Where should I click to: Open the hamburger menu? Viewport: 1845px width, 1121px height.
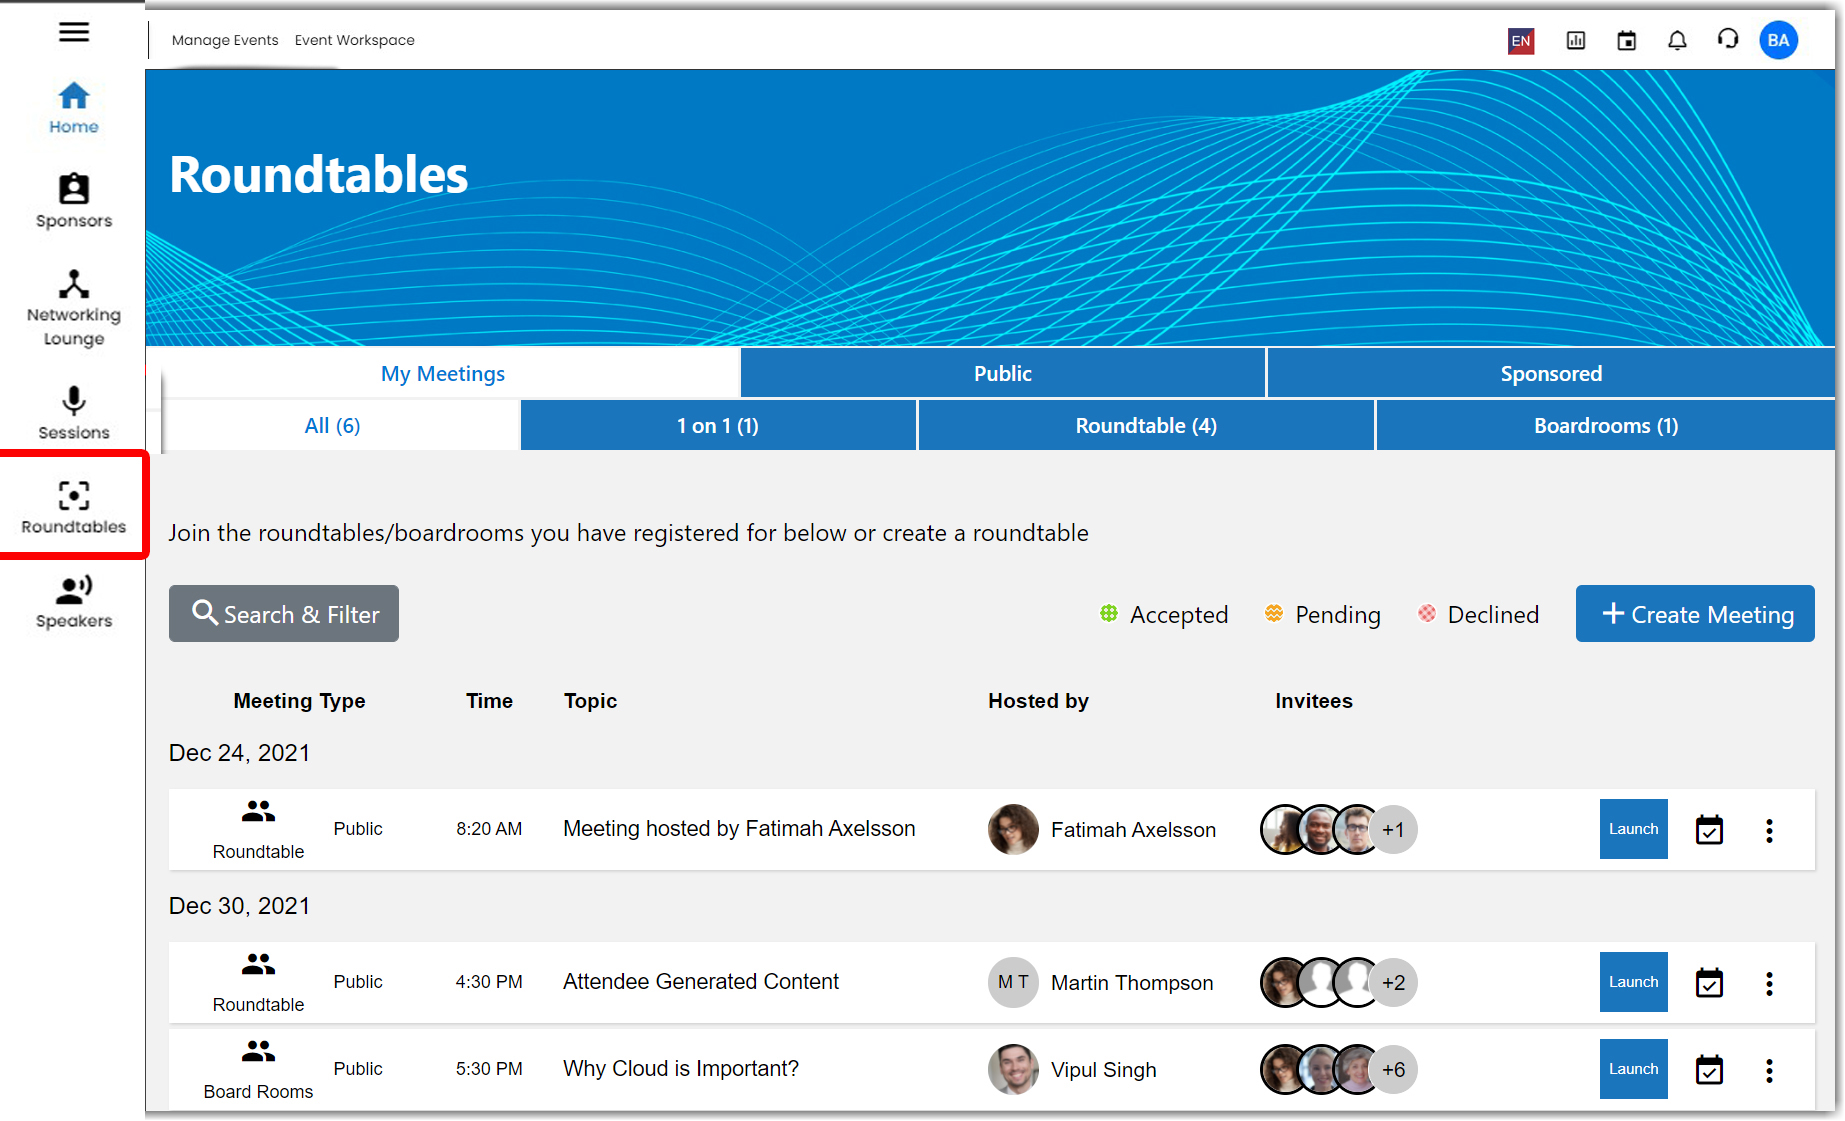pyautogui.click(x=73, y=32)
